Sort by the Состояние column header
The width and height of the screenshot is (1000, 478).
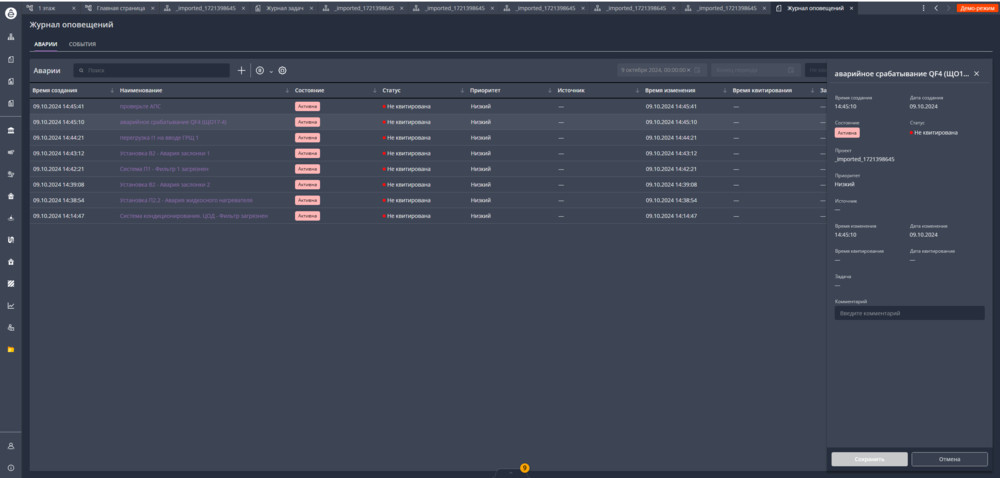pyautogui.click(x=310, y=90)
